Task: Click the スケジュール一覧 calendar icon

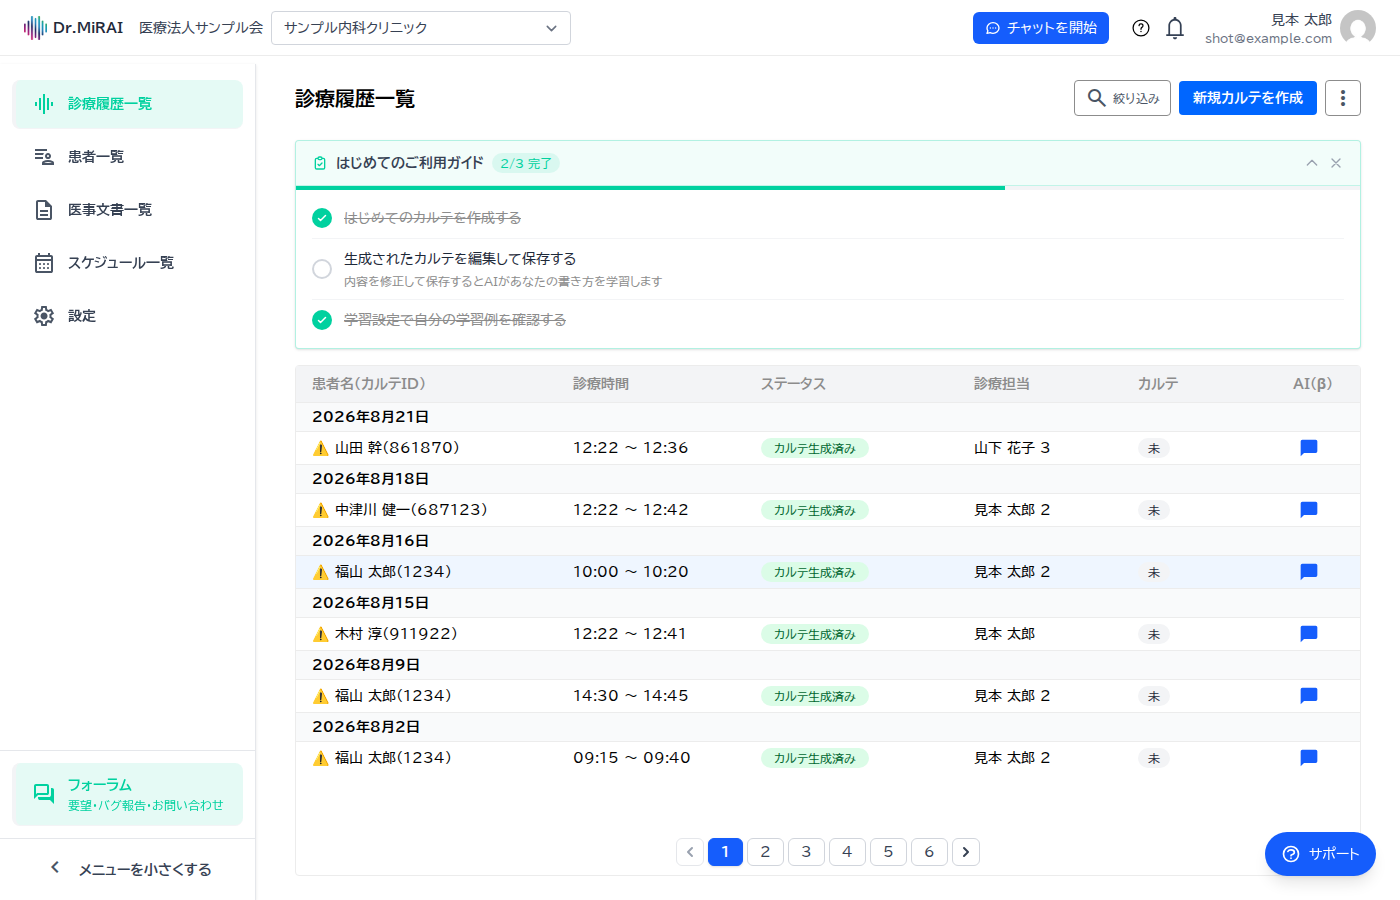Action: pos(44,263)
